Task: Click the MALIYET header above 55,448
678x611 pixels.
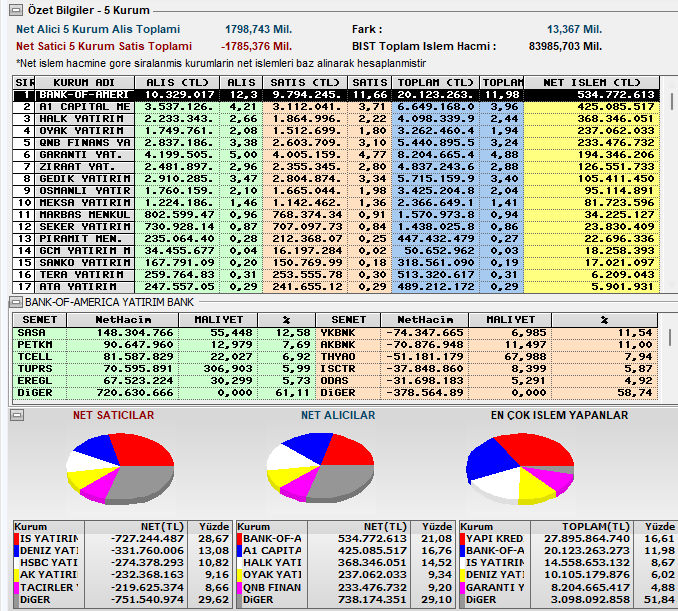Action: [218, 320]
